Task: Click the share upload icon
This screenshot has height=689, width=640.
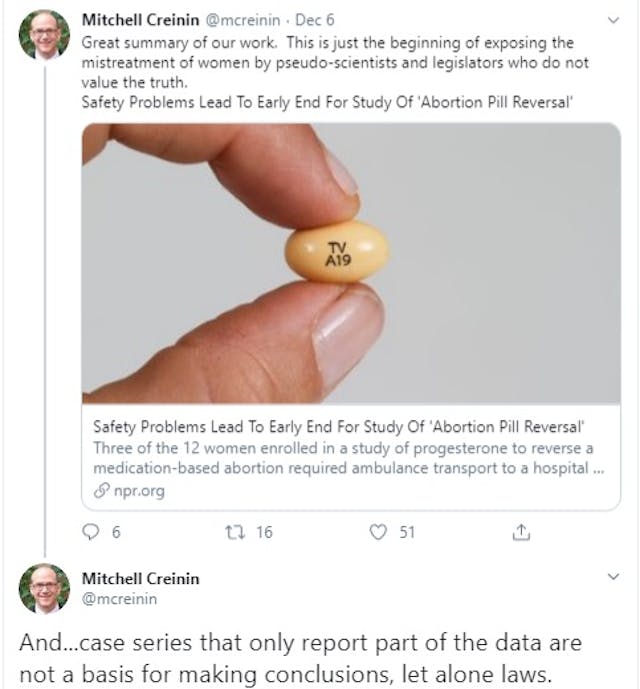Action: (520, 533)
